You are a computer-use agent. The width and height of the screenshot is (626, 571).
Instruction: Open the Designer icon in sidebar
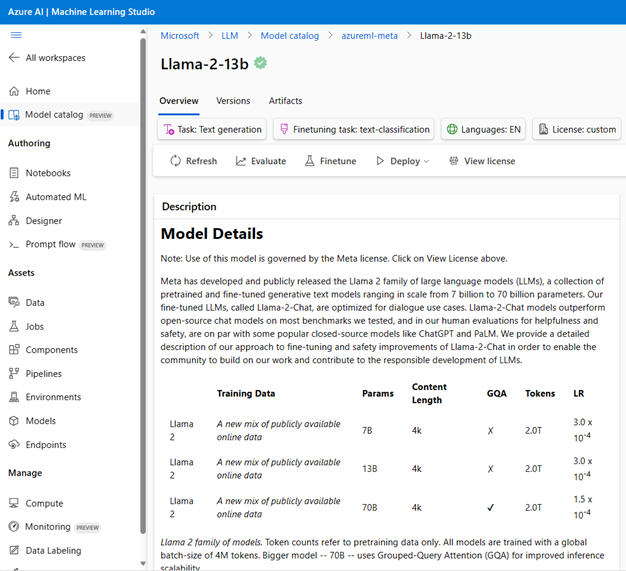(14, 220)
